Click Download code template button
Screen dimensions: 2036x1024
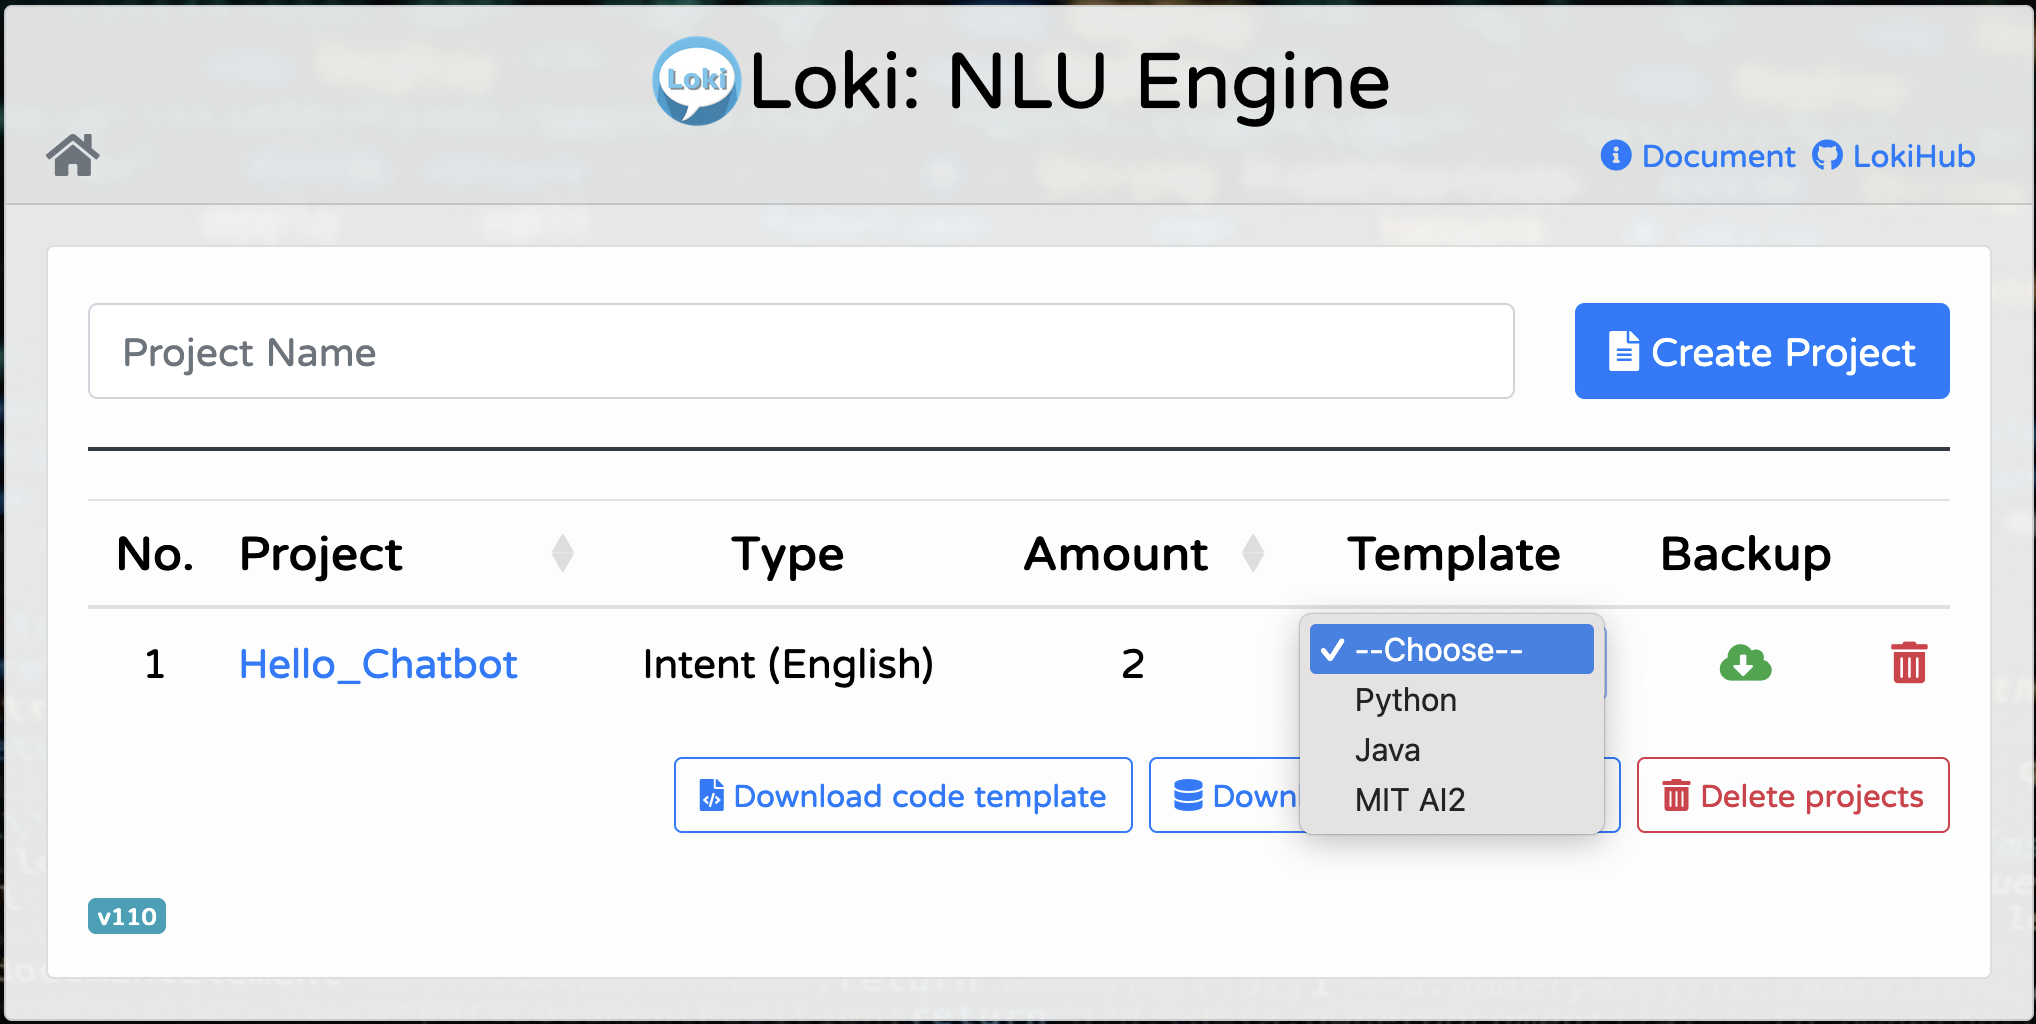903,795
